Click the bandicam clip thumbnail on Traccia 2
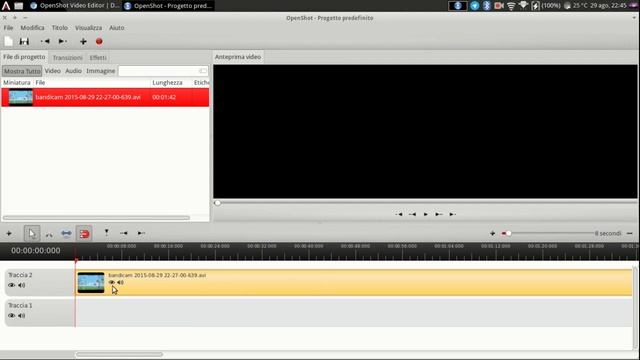This screenshot has width=640, height=360. (x=91, y=282)
